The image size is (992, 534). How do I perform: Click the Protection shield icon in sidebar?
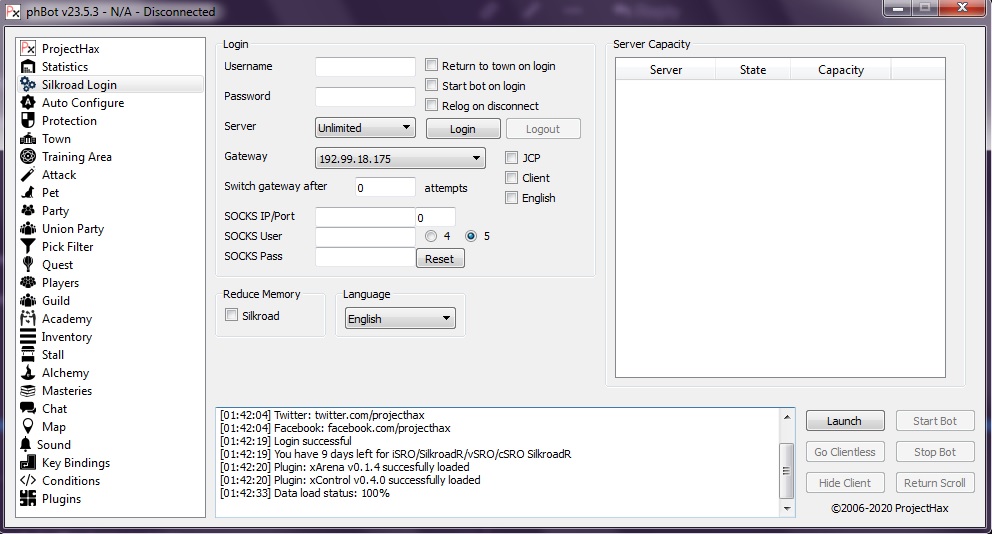coord(28,121)
